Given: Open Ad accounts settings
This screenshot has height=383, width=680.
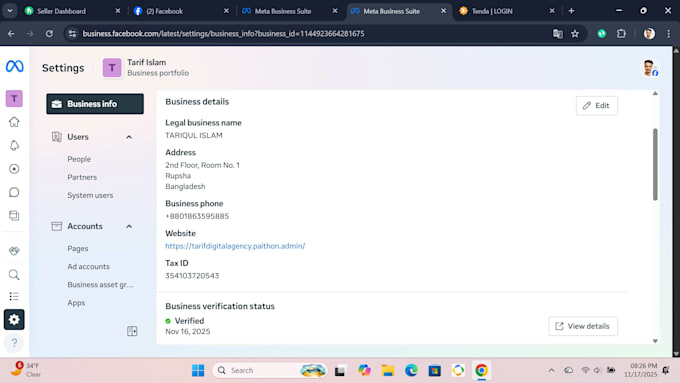Looking at the screenshot, I should (x=88, y=267).
